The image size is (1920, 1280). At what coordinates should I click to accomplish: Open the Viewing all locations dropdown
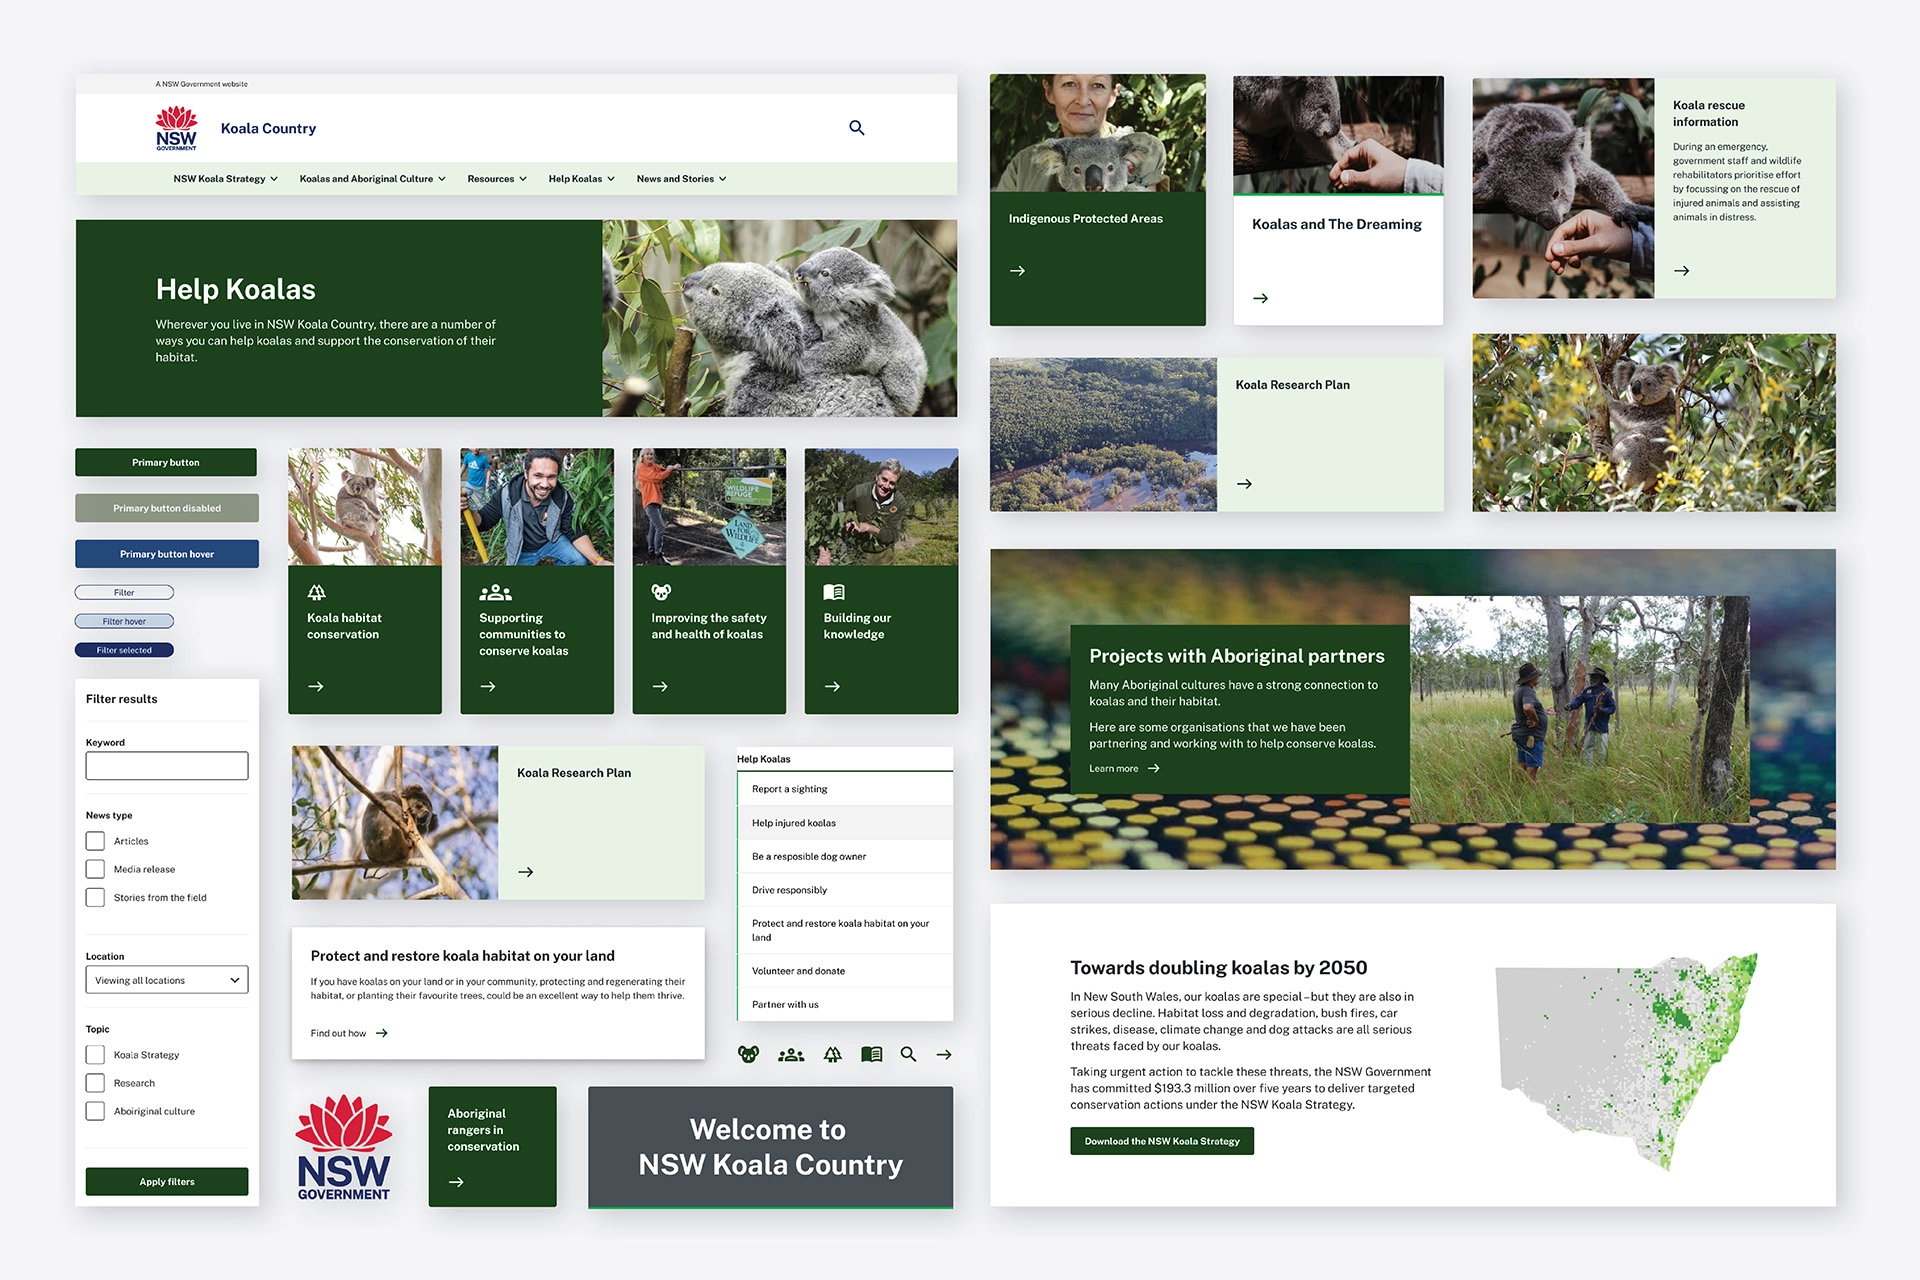166,979
